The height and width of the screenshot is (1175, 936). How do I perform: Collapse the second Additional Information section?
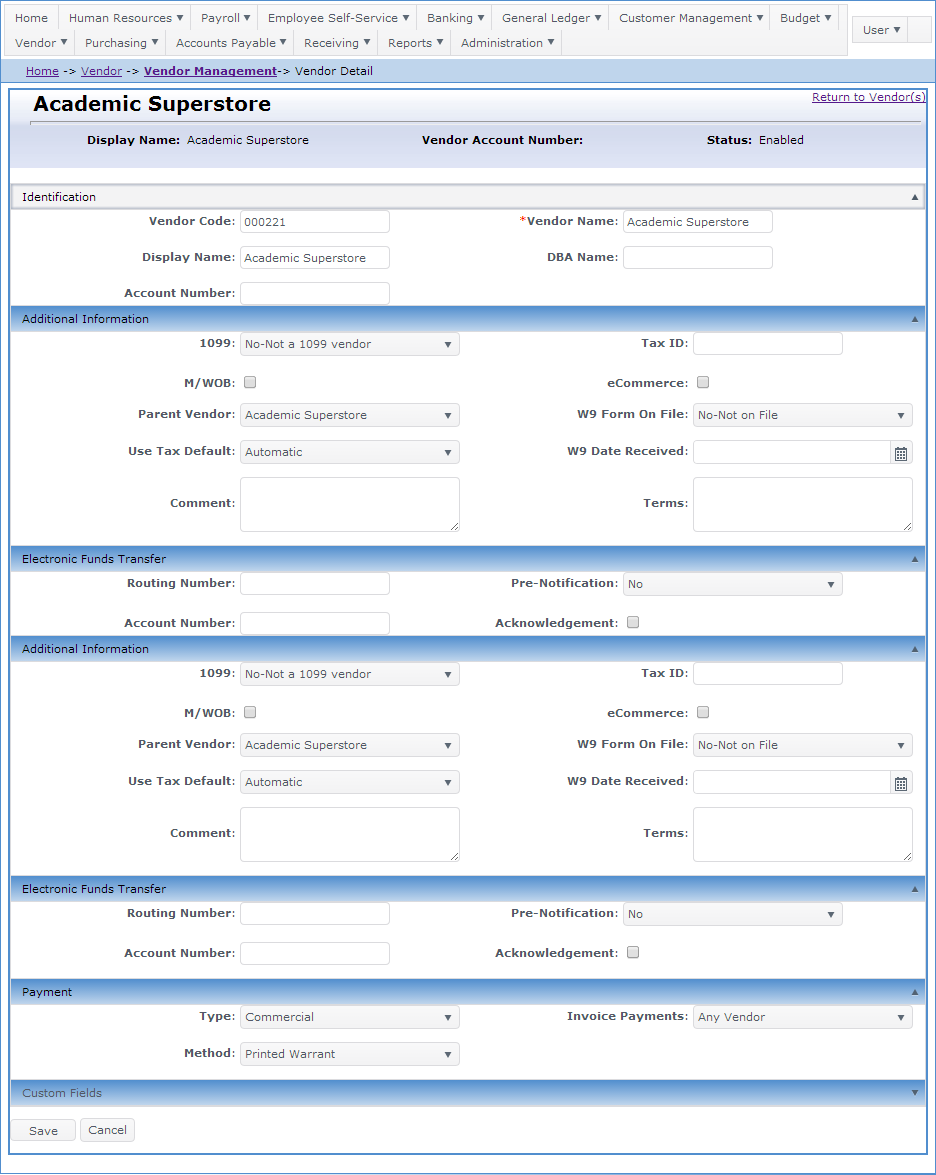point(914,649)
